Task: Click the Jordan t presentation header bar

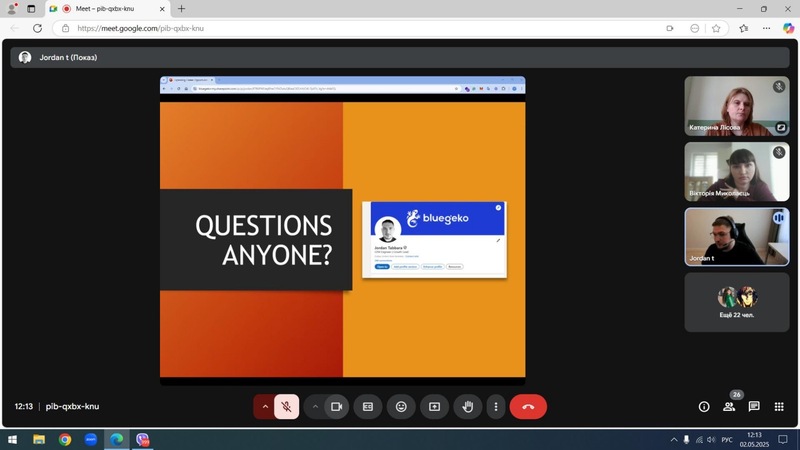Action: [400, 58]
